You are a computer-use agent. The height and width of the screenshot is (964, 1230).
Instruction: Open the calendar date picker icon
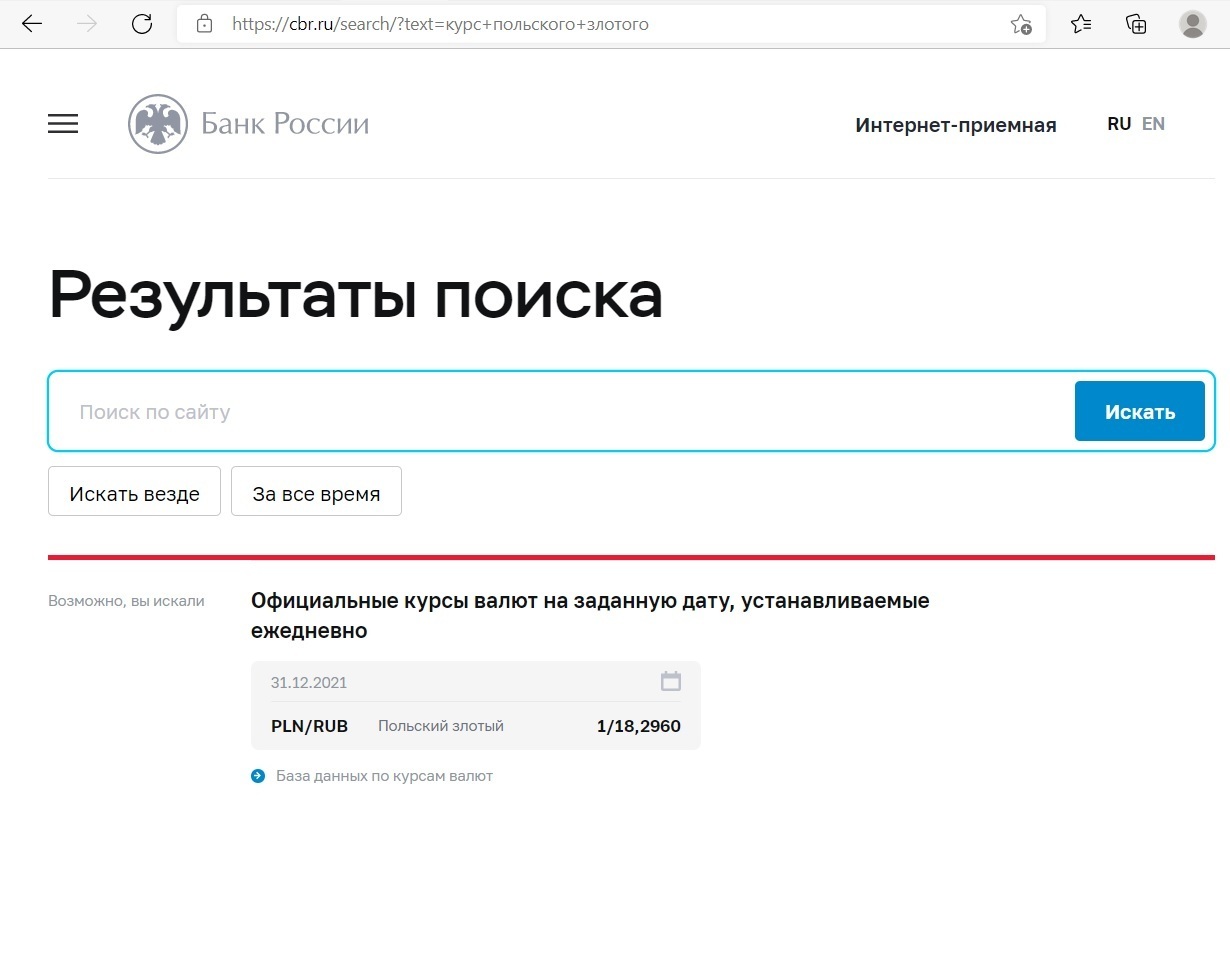671,682
